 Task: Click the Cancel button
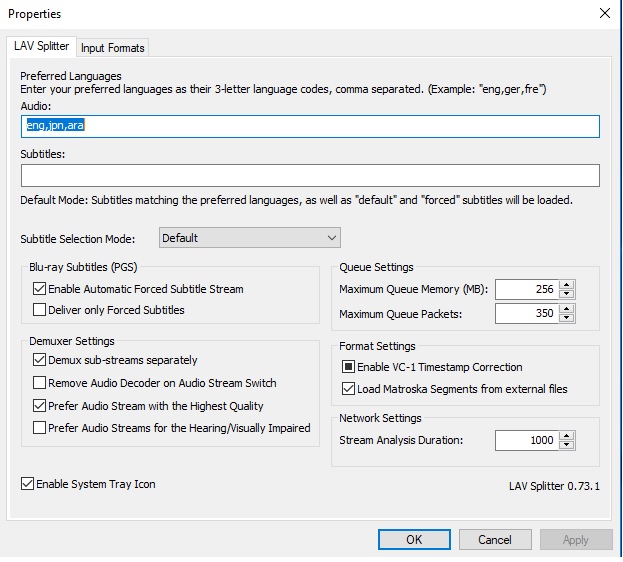point(494,540)
